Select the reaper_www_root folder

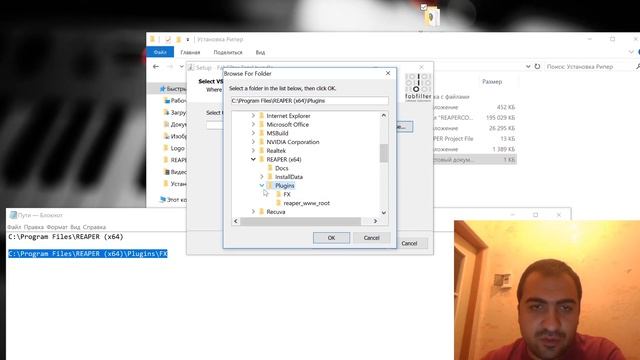point(307,203)
